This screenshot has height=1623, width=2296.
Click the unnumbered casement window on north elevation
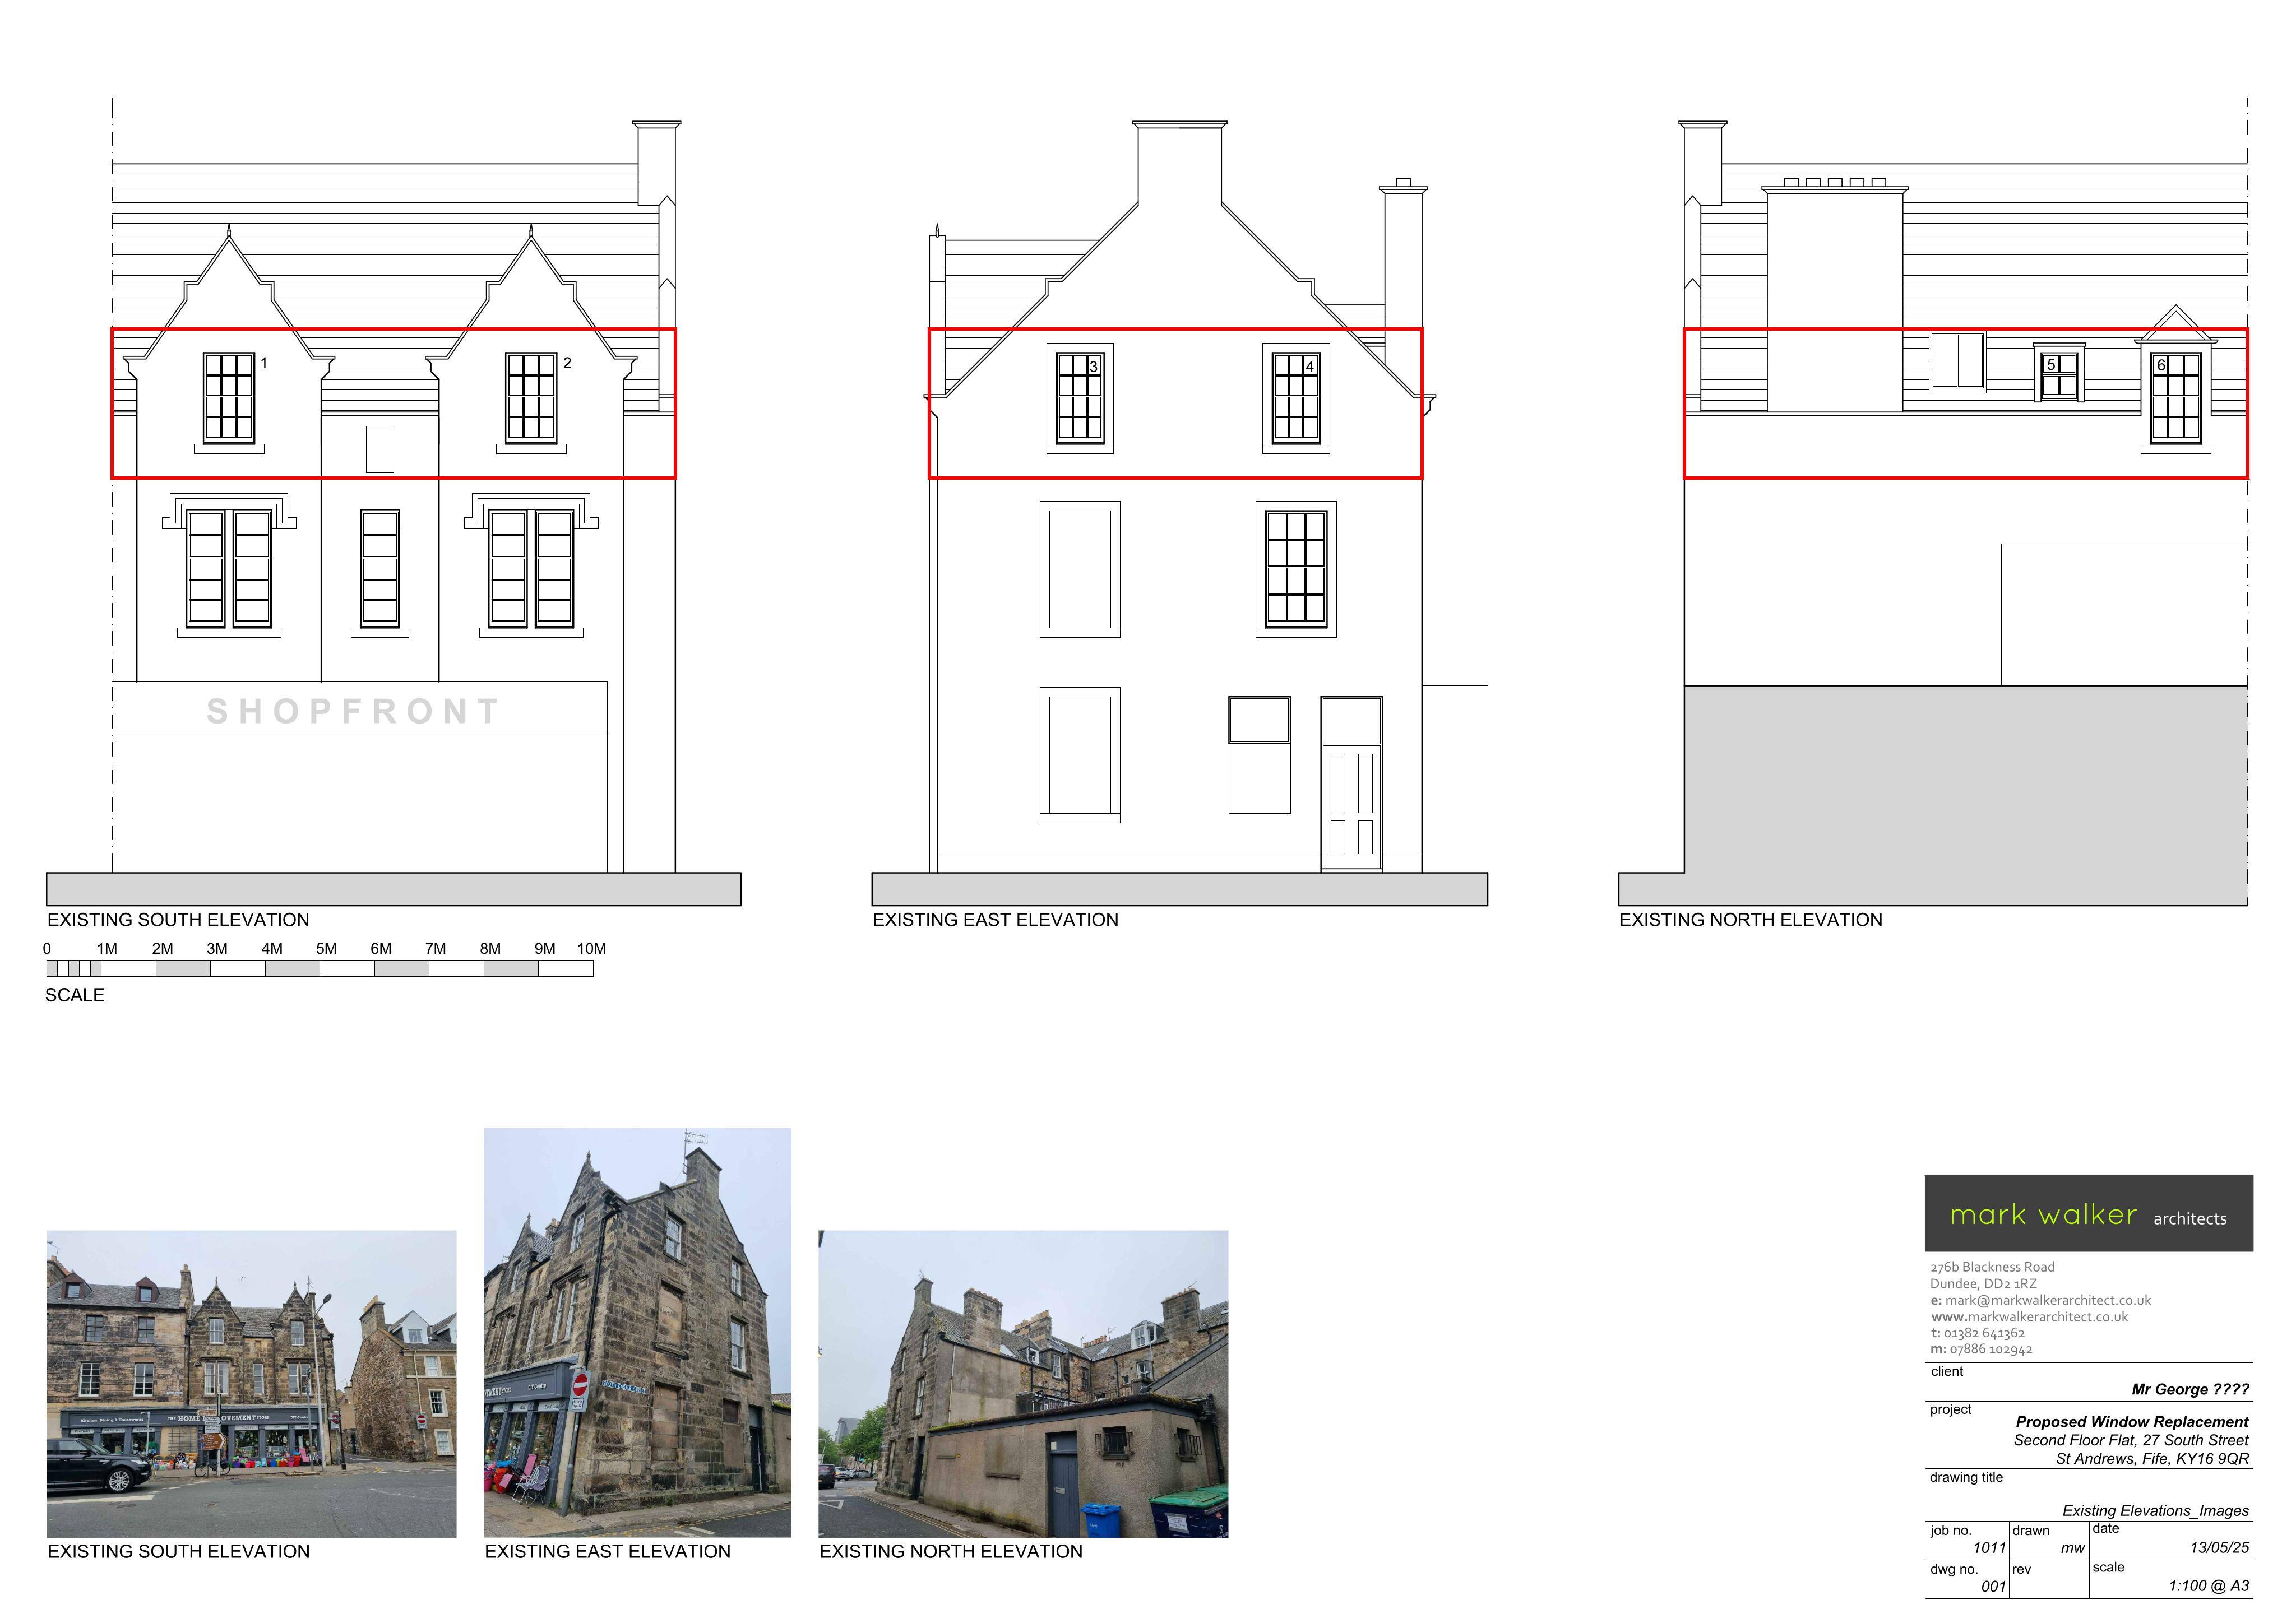pyautogui.click(x=1958, y=361)
